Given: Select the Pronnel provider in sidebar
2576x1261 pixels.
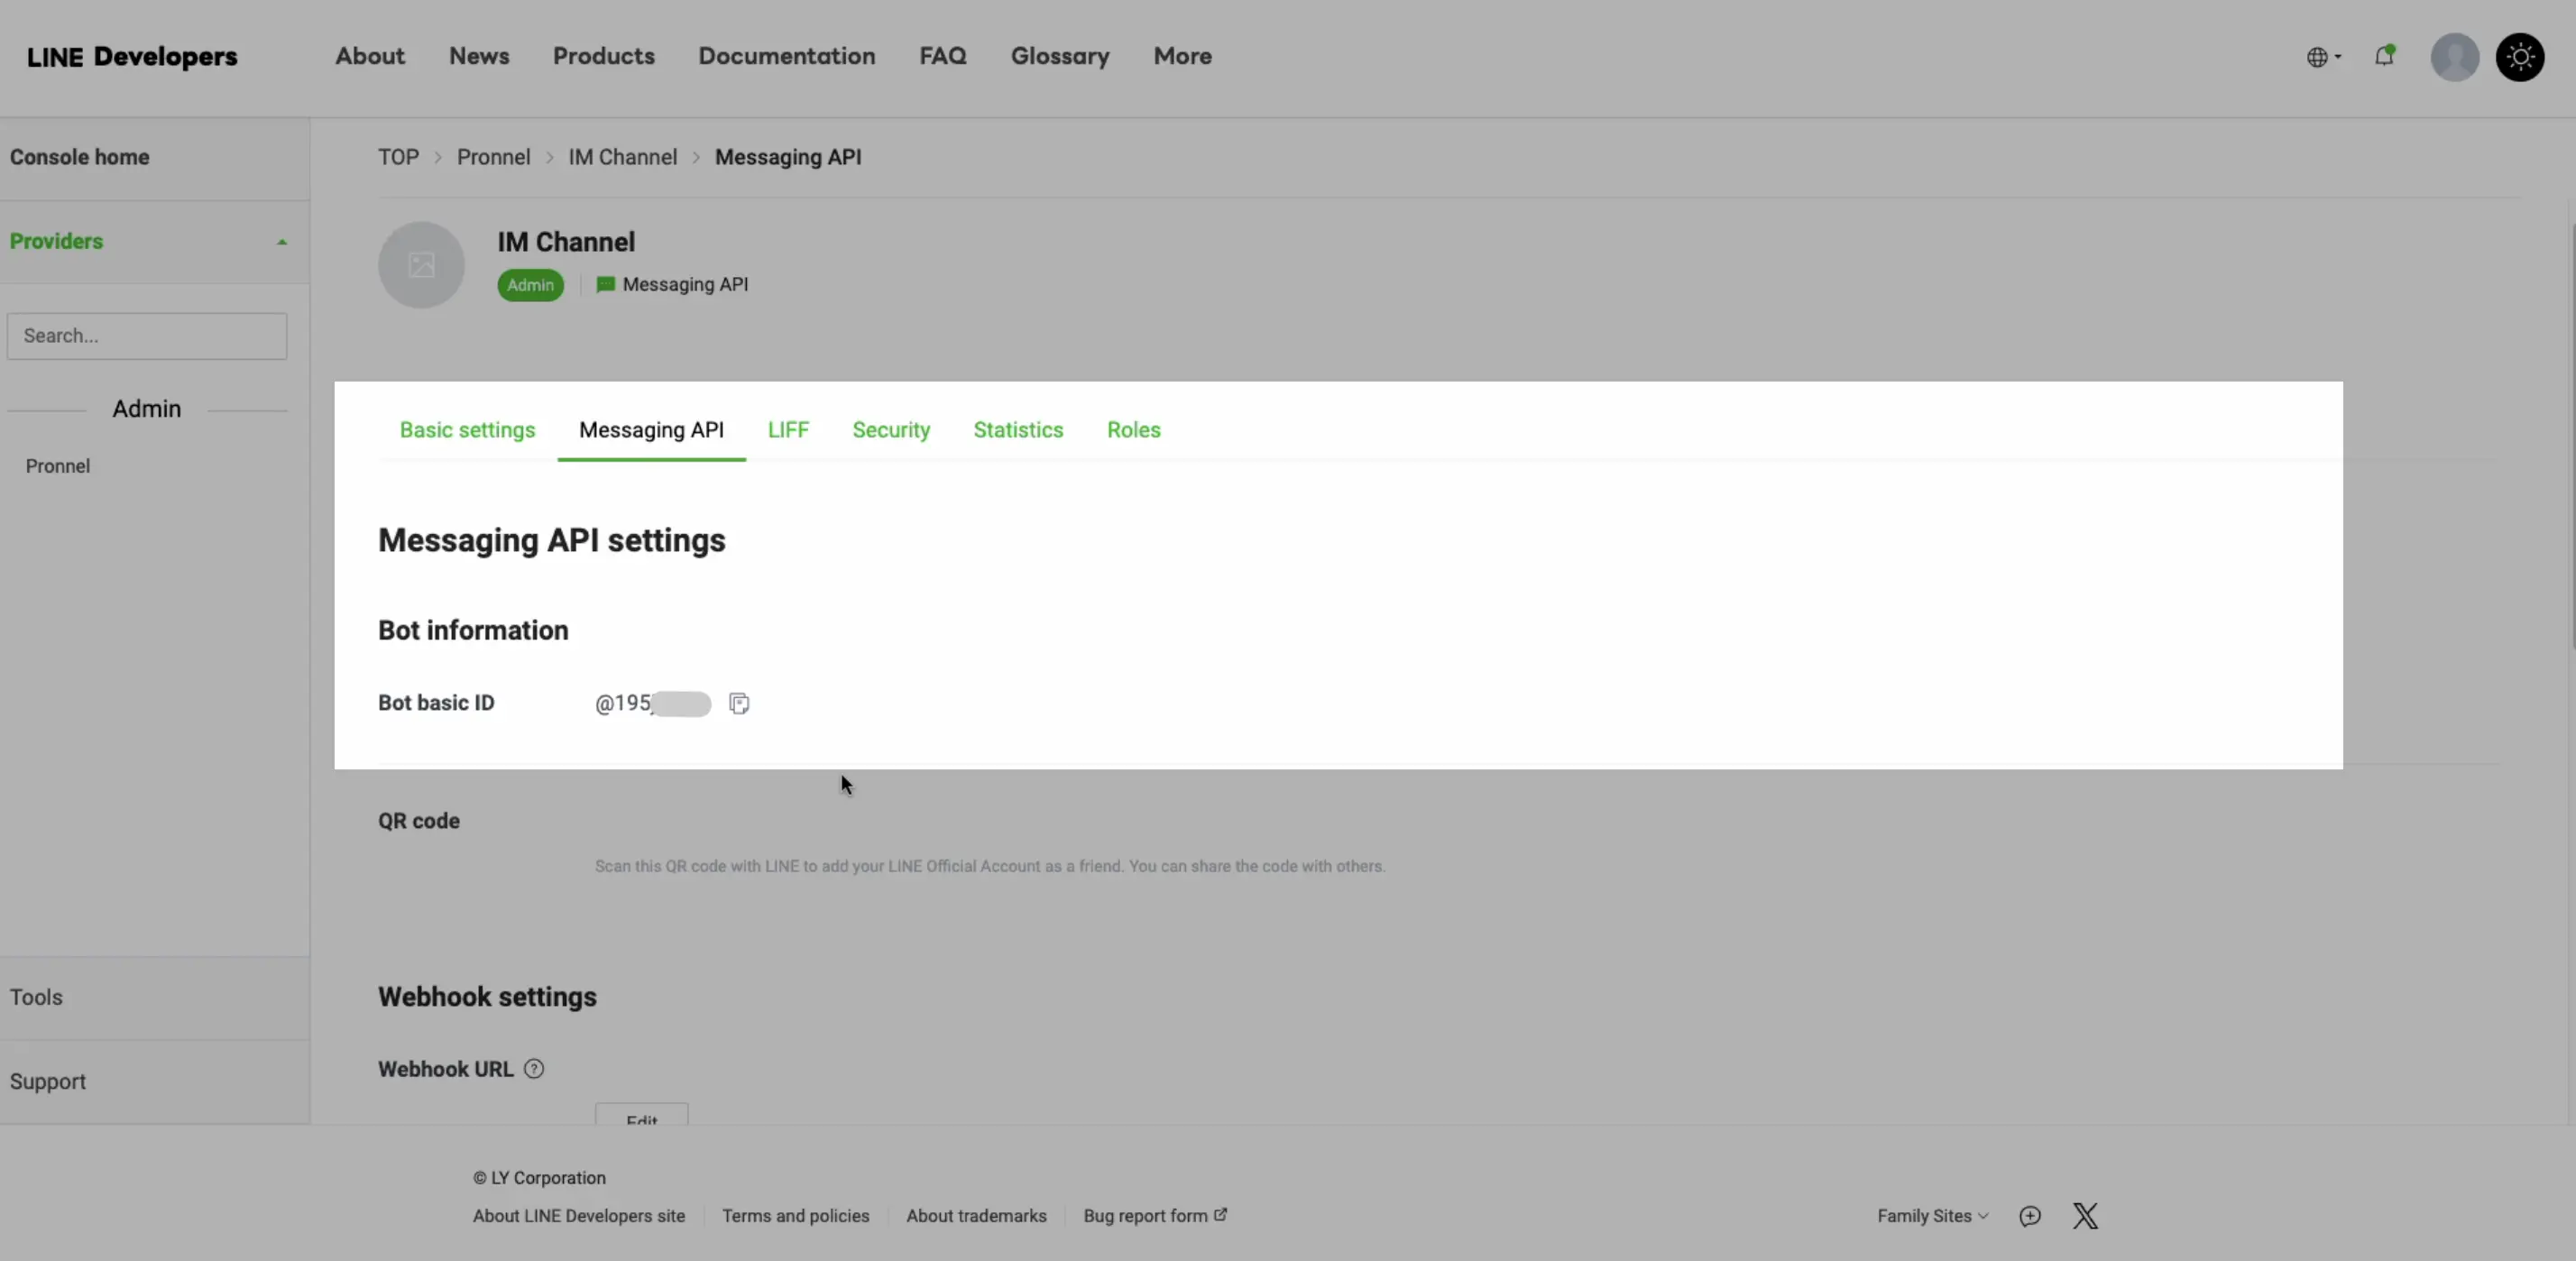Looking at the screenshot, I should coord(58,466).
